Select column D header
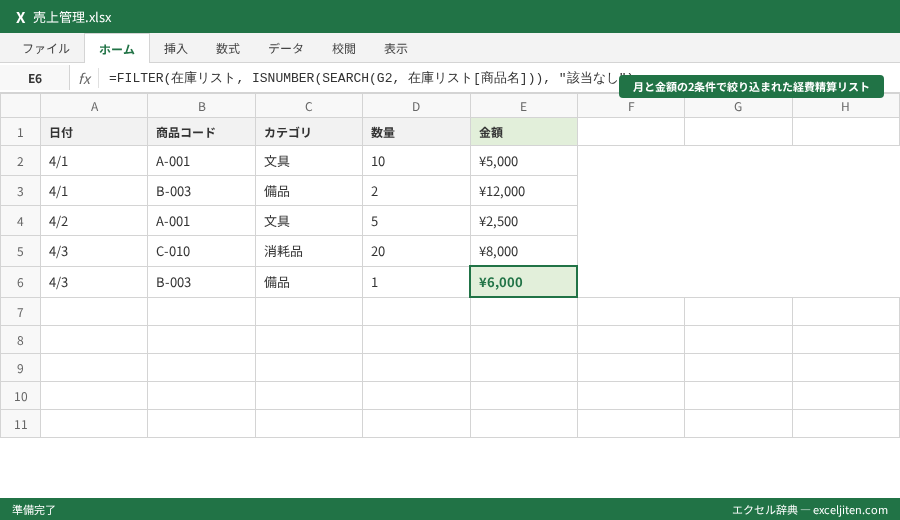 point(416,107)
